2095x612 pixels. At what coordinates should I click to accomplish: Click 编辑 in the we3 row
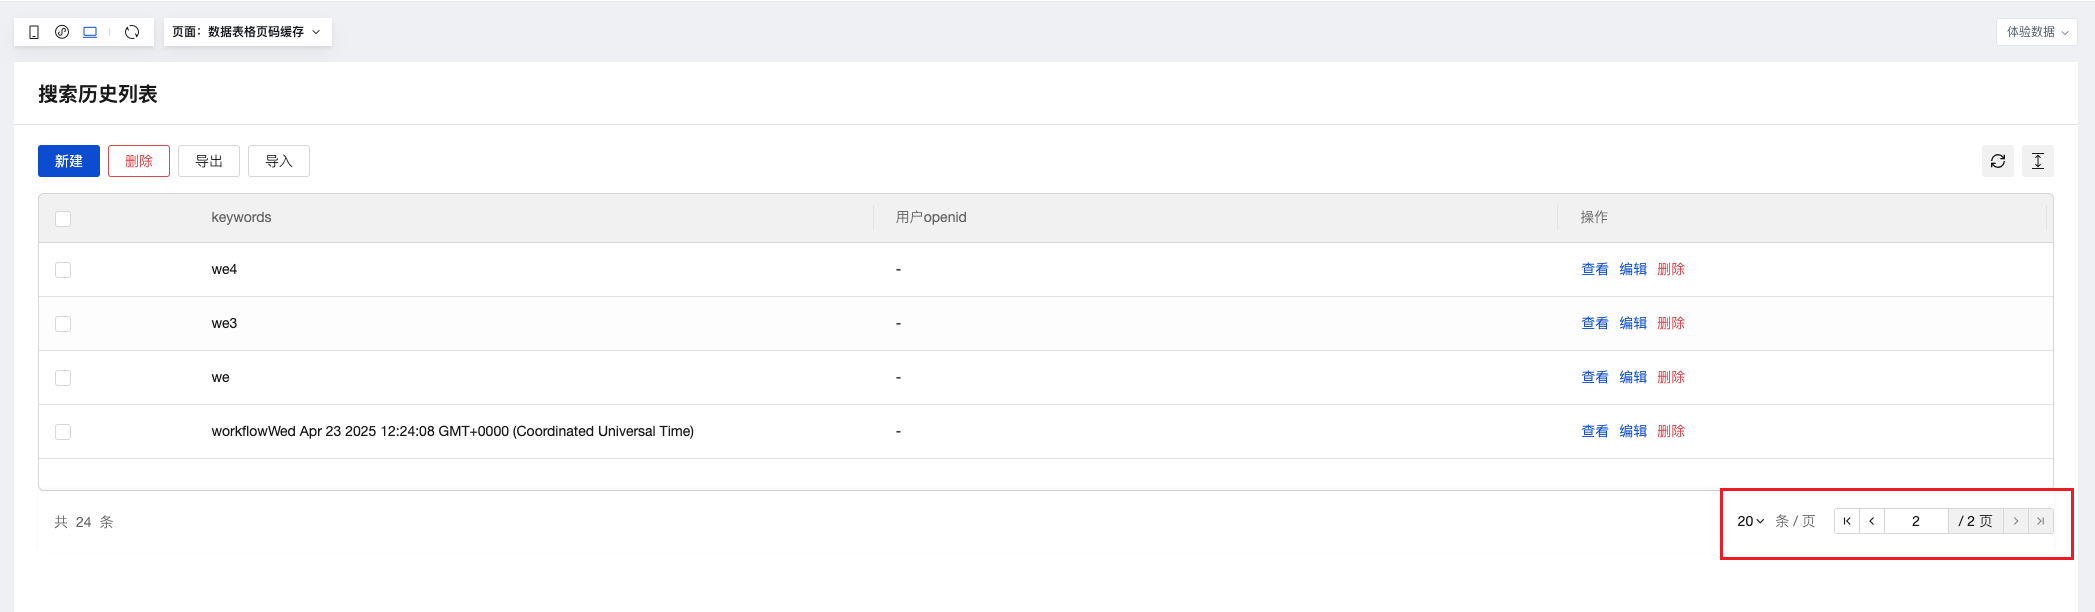[x=1633, y=323]
